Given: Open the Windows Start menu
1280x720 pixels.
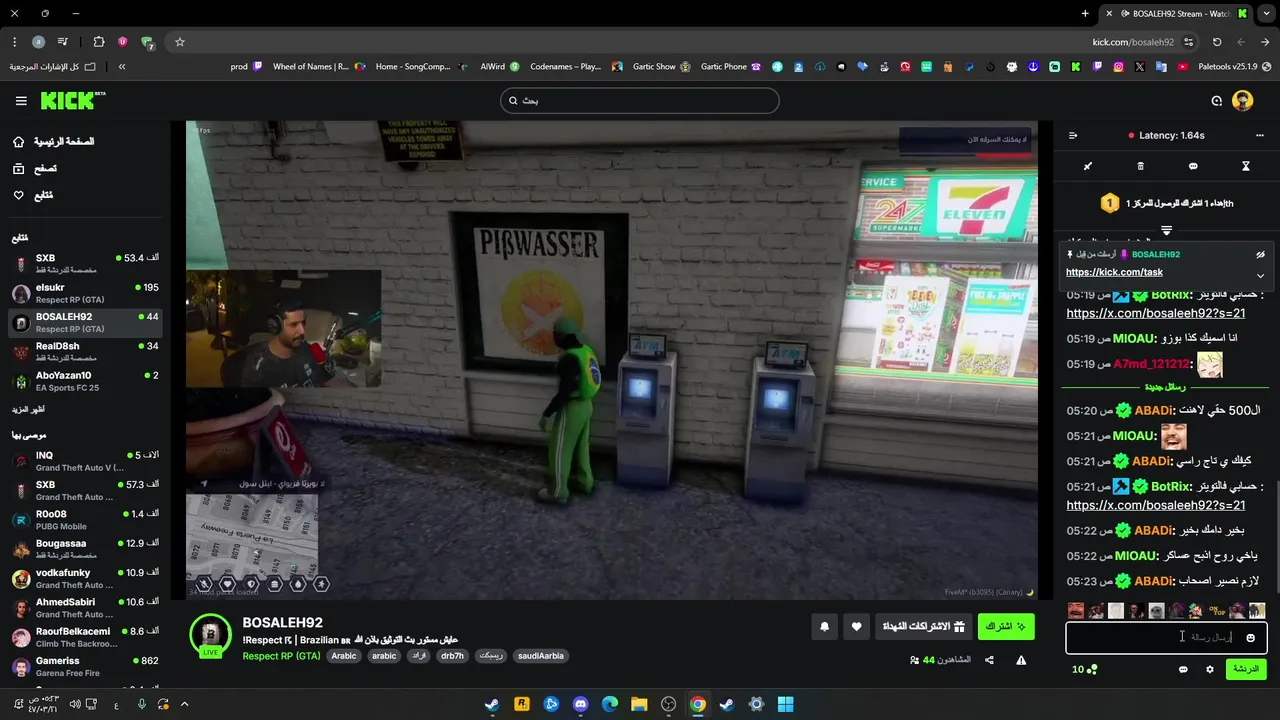Looking at the screenshot, I should 786,704.
